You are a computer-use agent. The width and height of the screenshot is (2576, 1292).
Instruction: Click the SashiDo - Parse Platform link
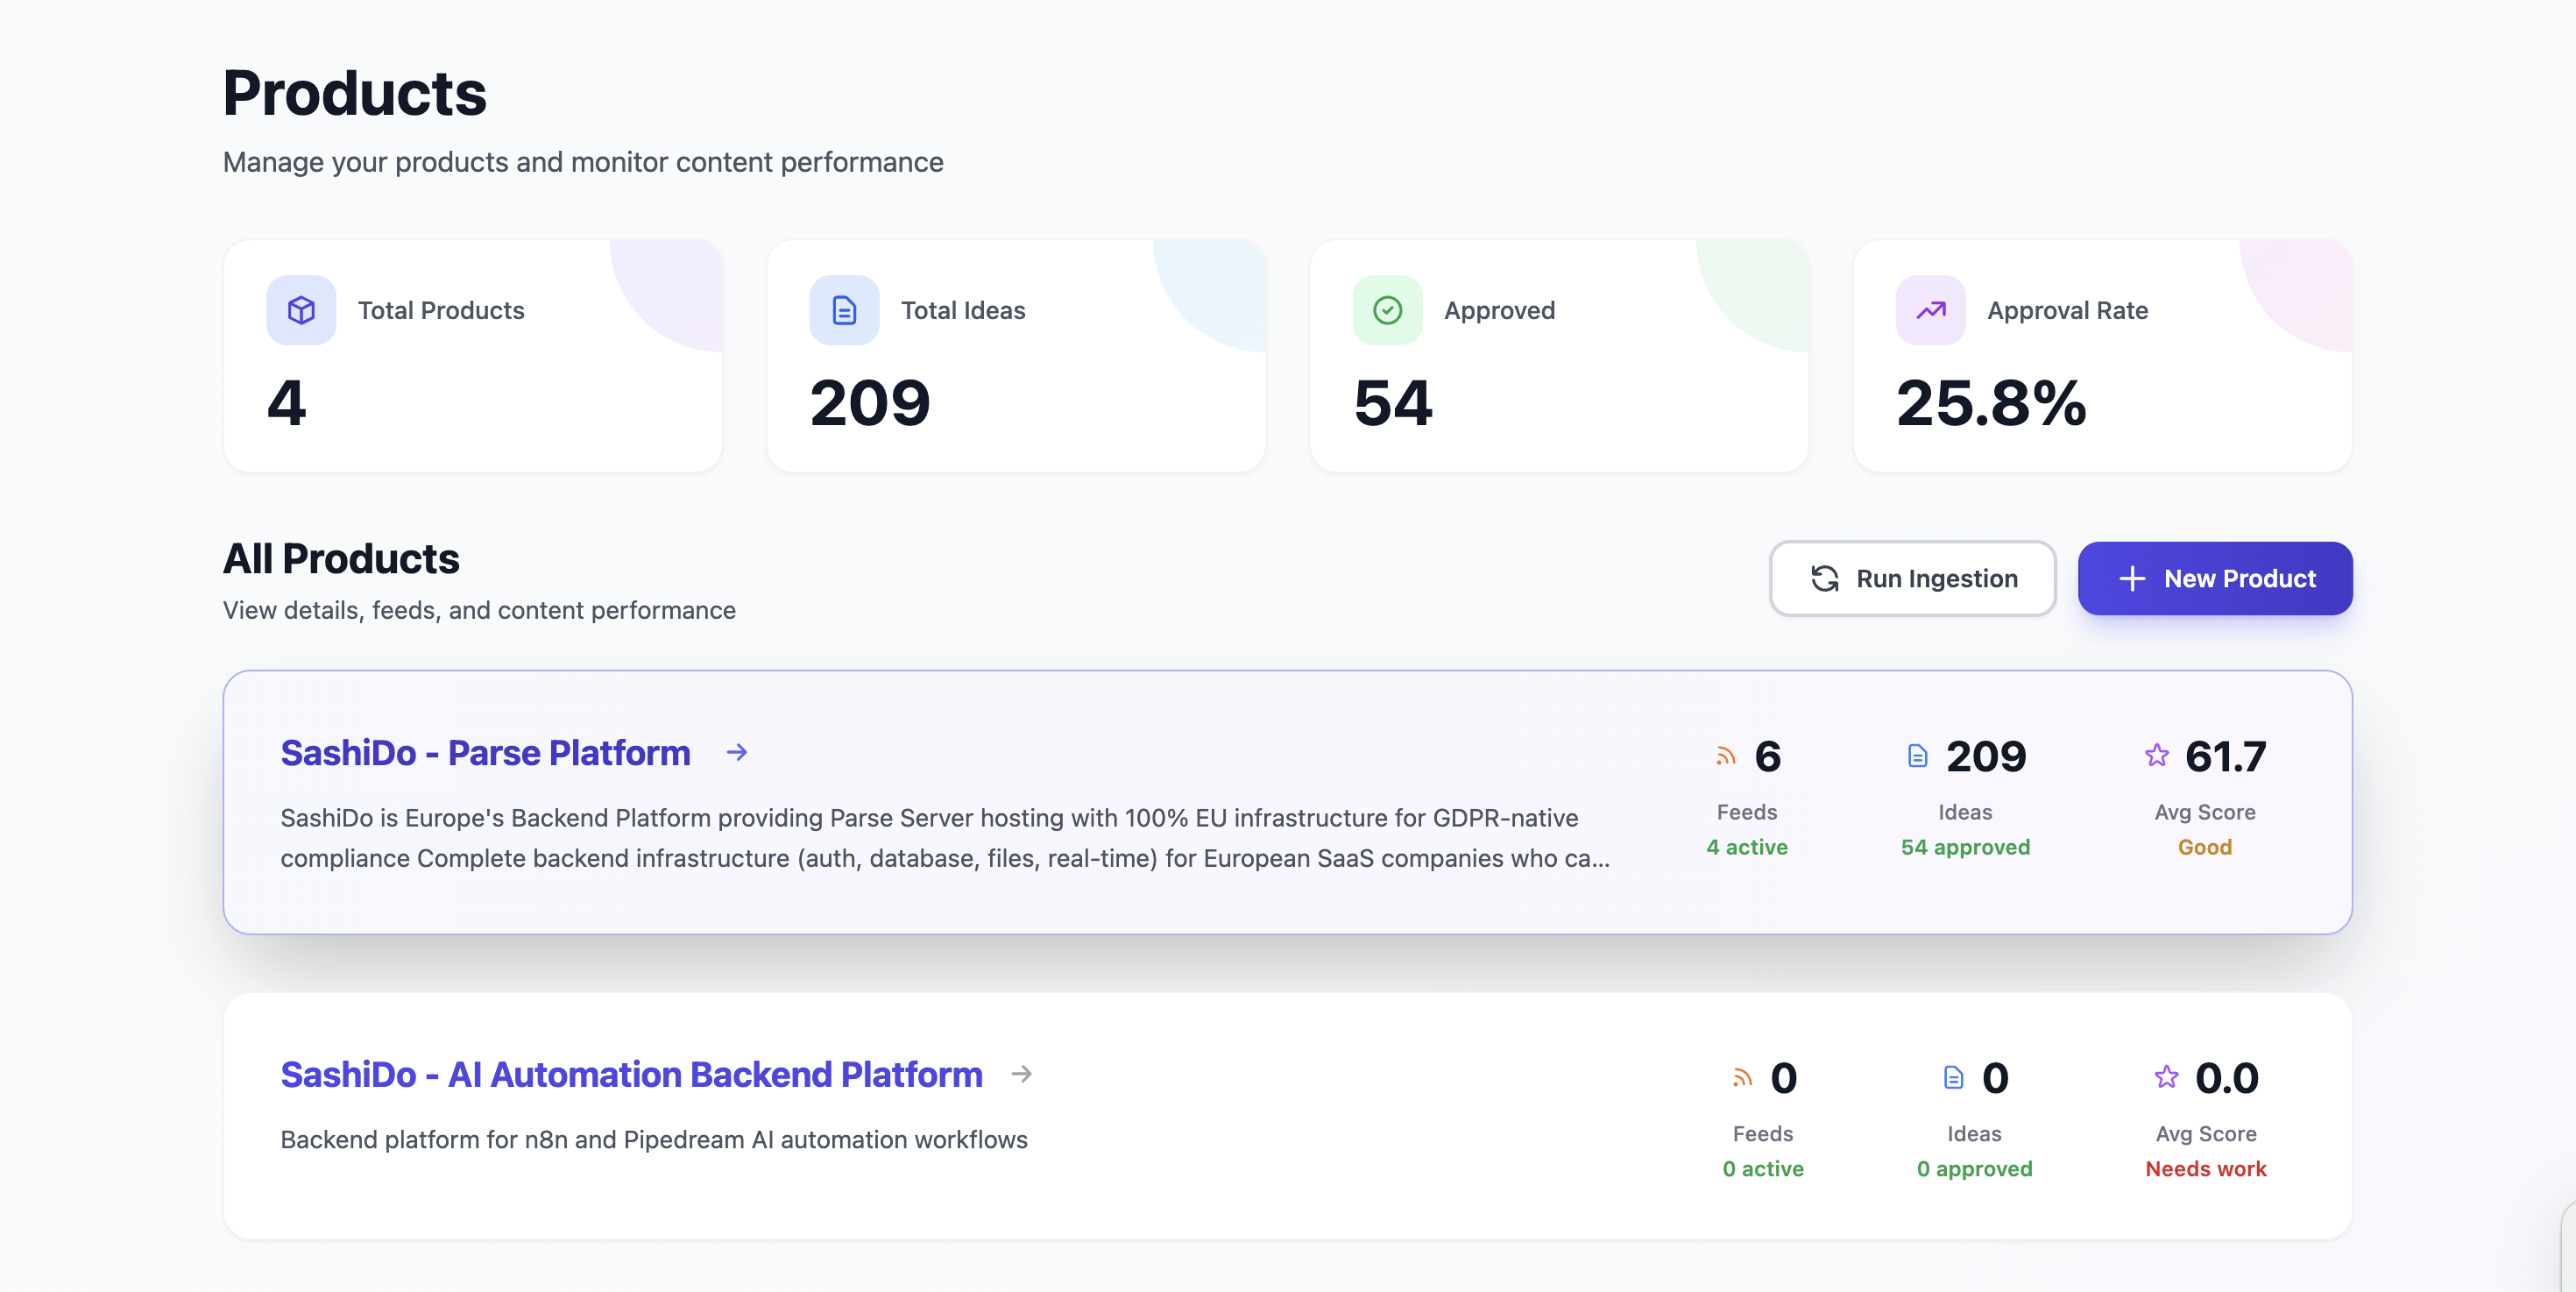[x=485, y=753]
